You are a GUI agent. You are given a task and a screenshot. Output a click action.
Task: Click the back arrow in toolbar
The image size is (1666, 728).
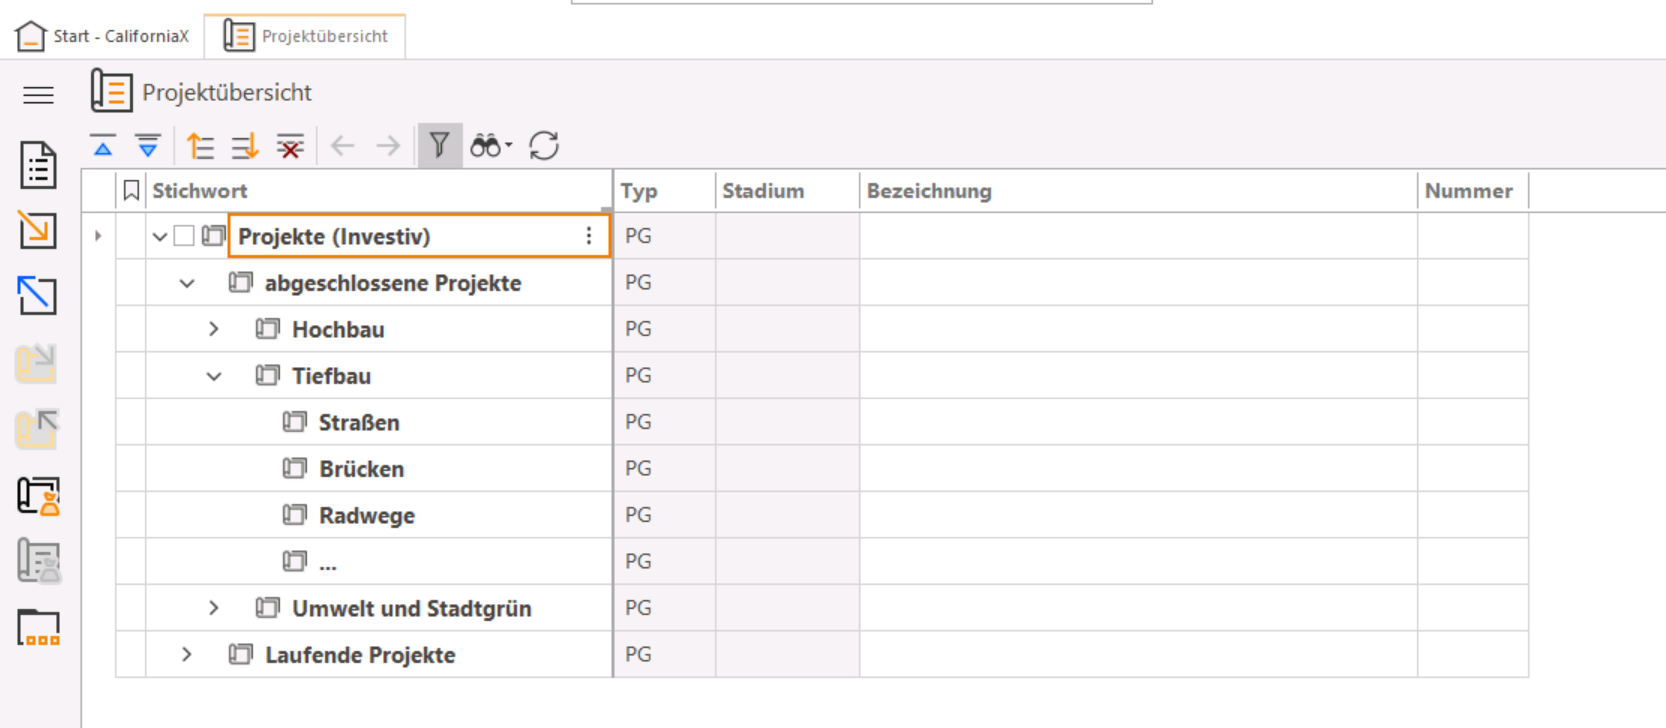click(343, 146)
